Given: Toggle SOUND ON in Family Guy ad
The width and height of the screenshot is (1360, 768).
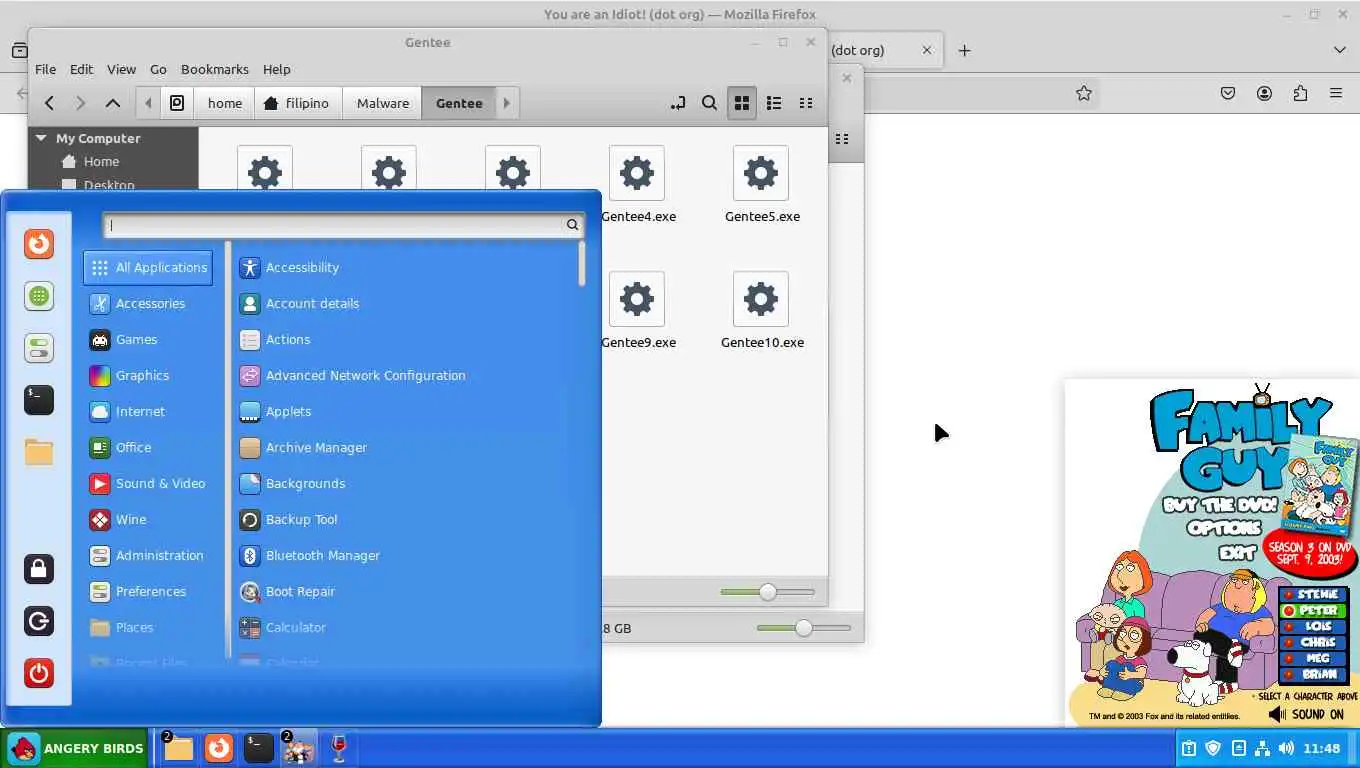Looking at the screenshot, I should pos(1306,714).
